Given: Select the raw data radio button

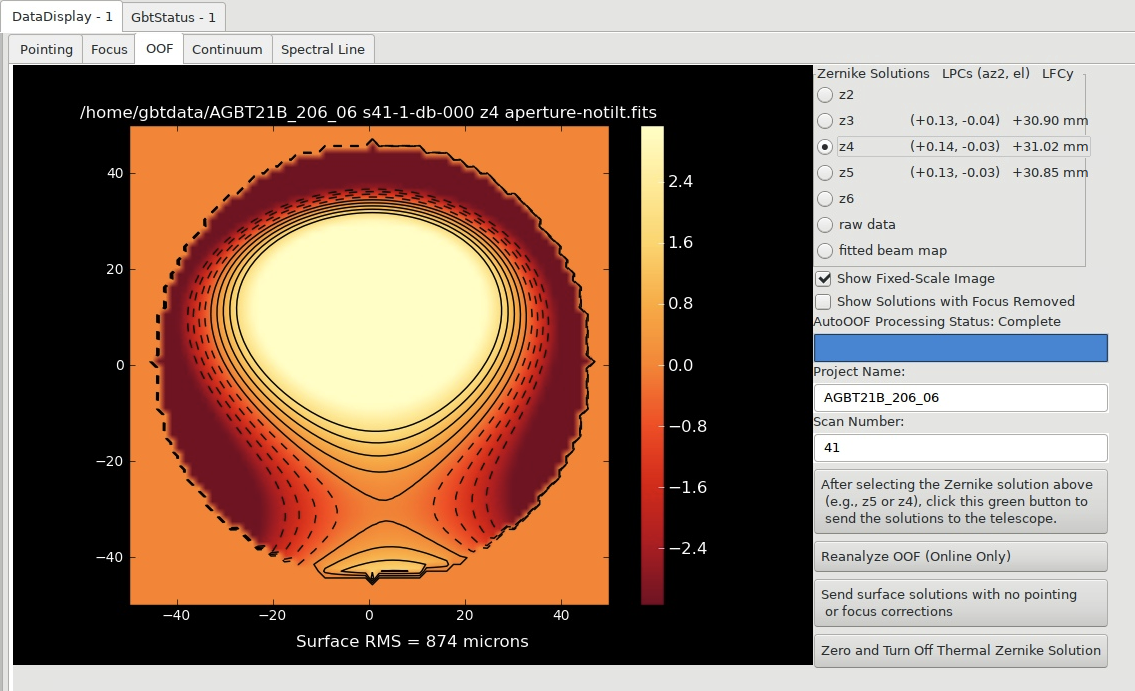Looking at the screenshot, I should (x=825, y=225).
